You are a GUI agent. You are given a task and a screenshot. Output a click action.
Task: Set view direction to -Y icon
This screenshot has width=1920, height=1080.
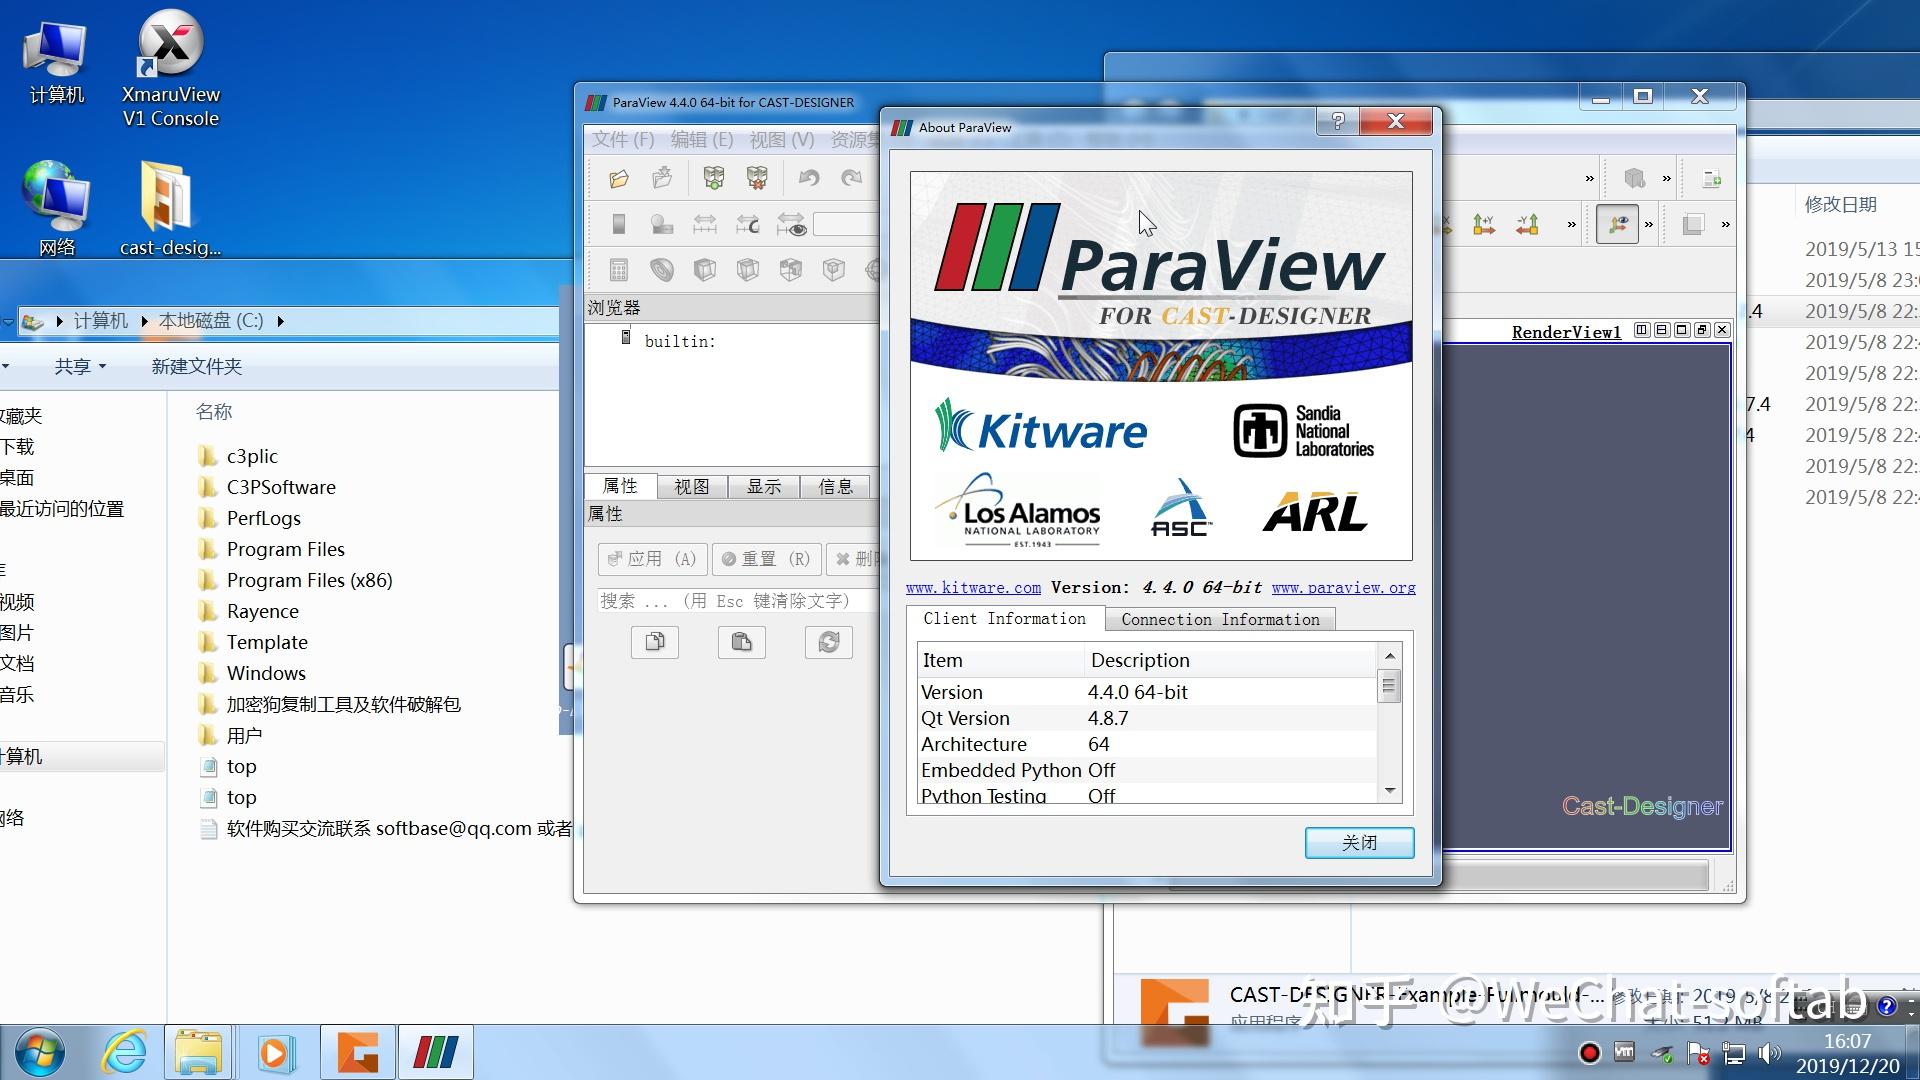coord(1527,225)
